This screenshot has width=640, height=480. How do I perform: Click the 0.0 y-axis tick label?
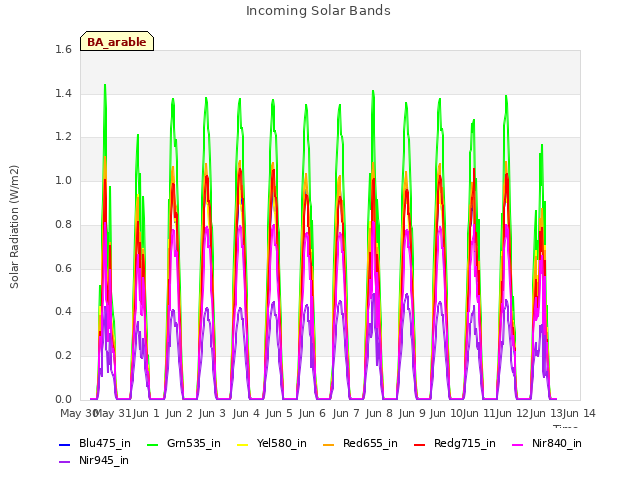tap(63, 399)
